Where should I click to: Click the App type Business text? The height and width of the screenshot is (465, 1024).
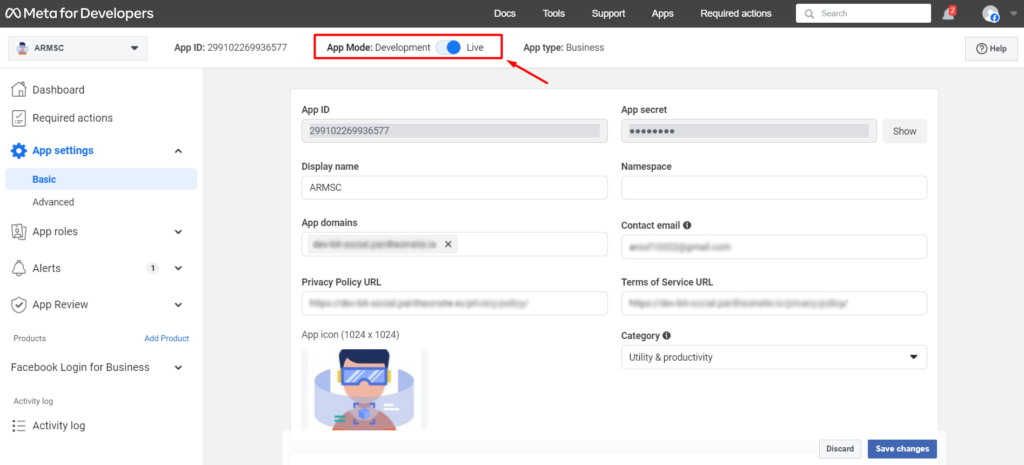(564, 48)
